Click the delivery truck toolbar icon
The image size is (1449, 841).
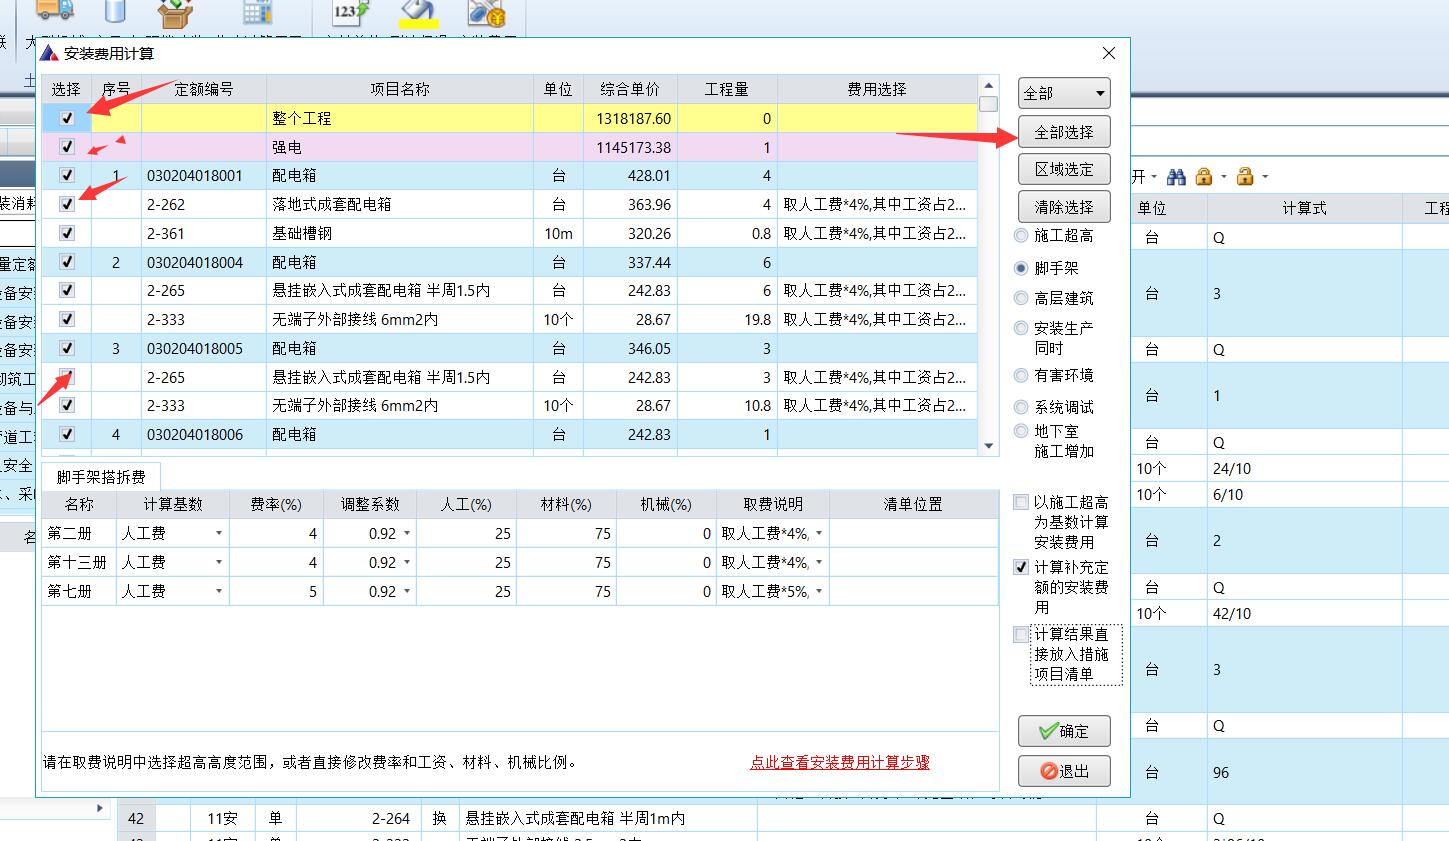coord(54,11)
